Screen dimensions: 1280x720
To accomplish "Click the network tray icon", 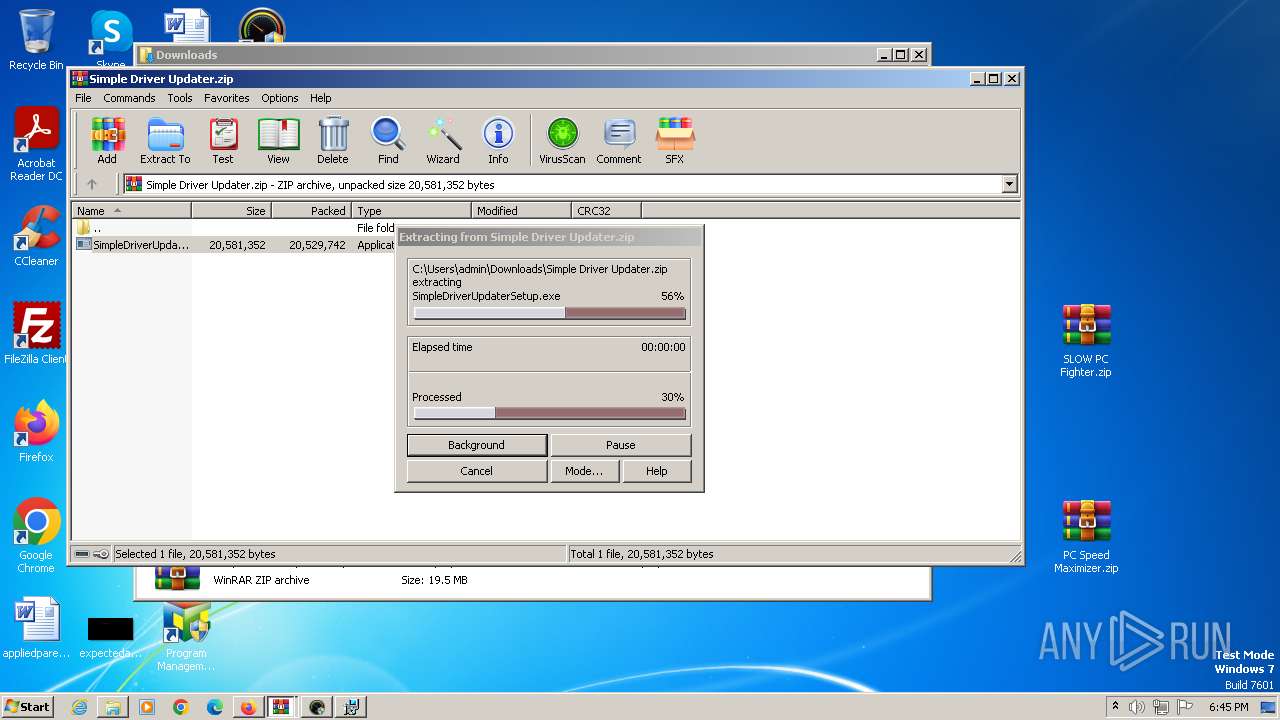I will [1161, 707].
